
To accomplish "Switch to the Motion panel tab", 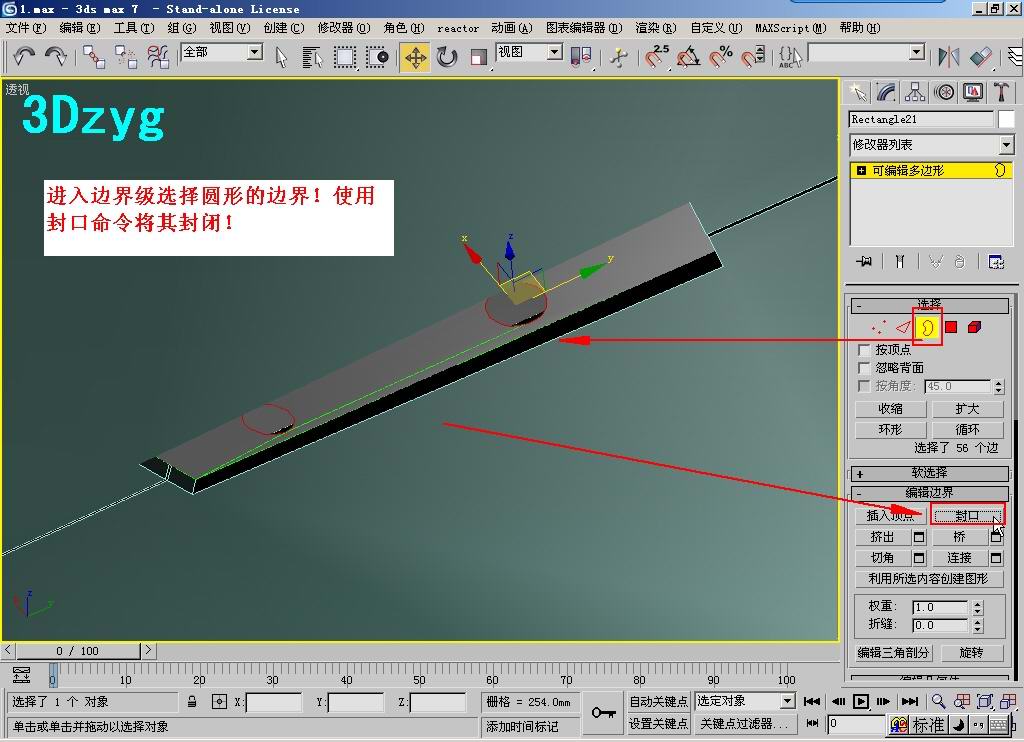I will tap(944, 92).
